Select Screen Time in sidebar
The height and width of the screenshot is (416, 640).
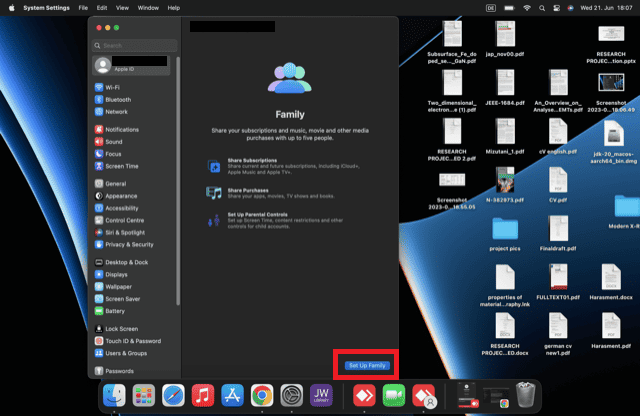(121, 166)
